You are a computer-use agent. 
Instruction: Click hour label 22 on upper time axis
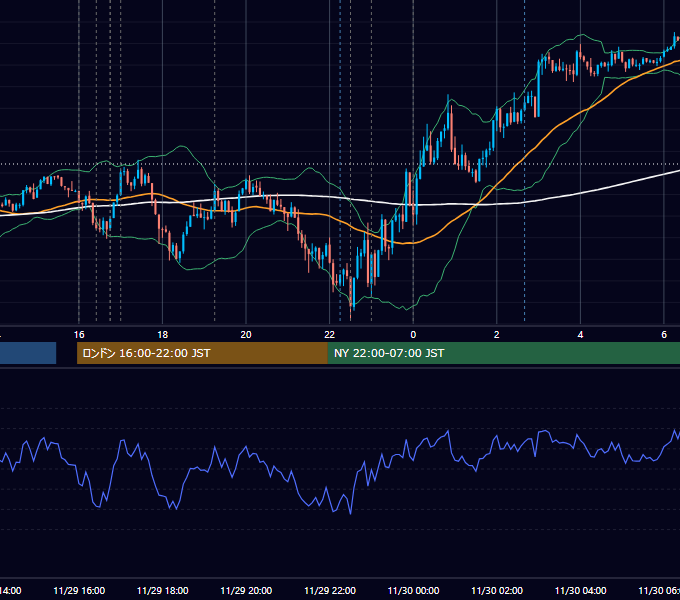(330, 335)
